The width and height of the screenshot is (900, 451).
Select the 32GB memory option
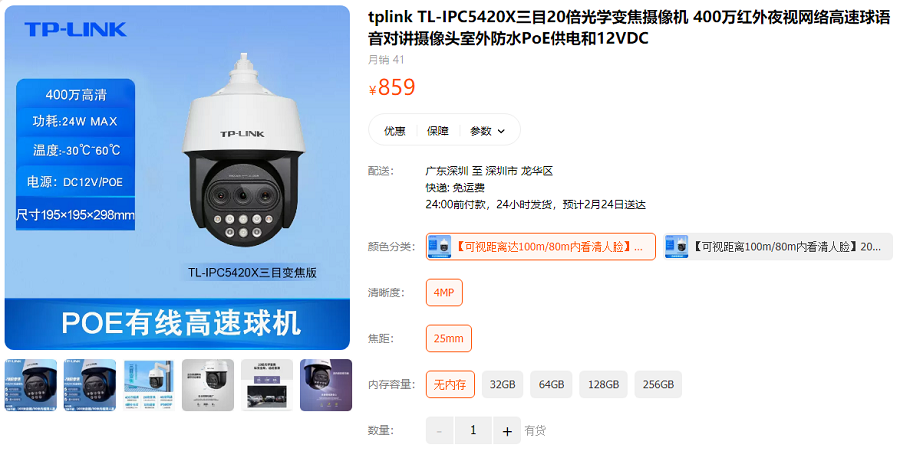502,384
